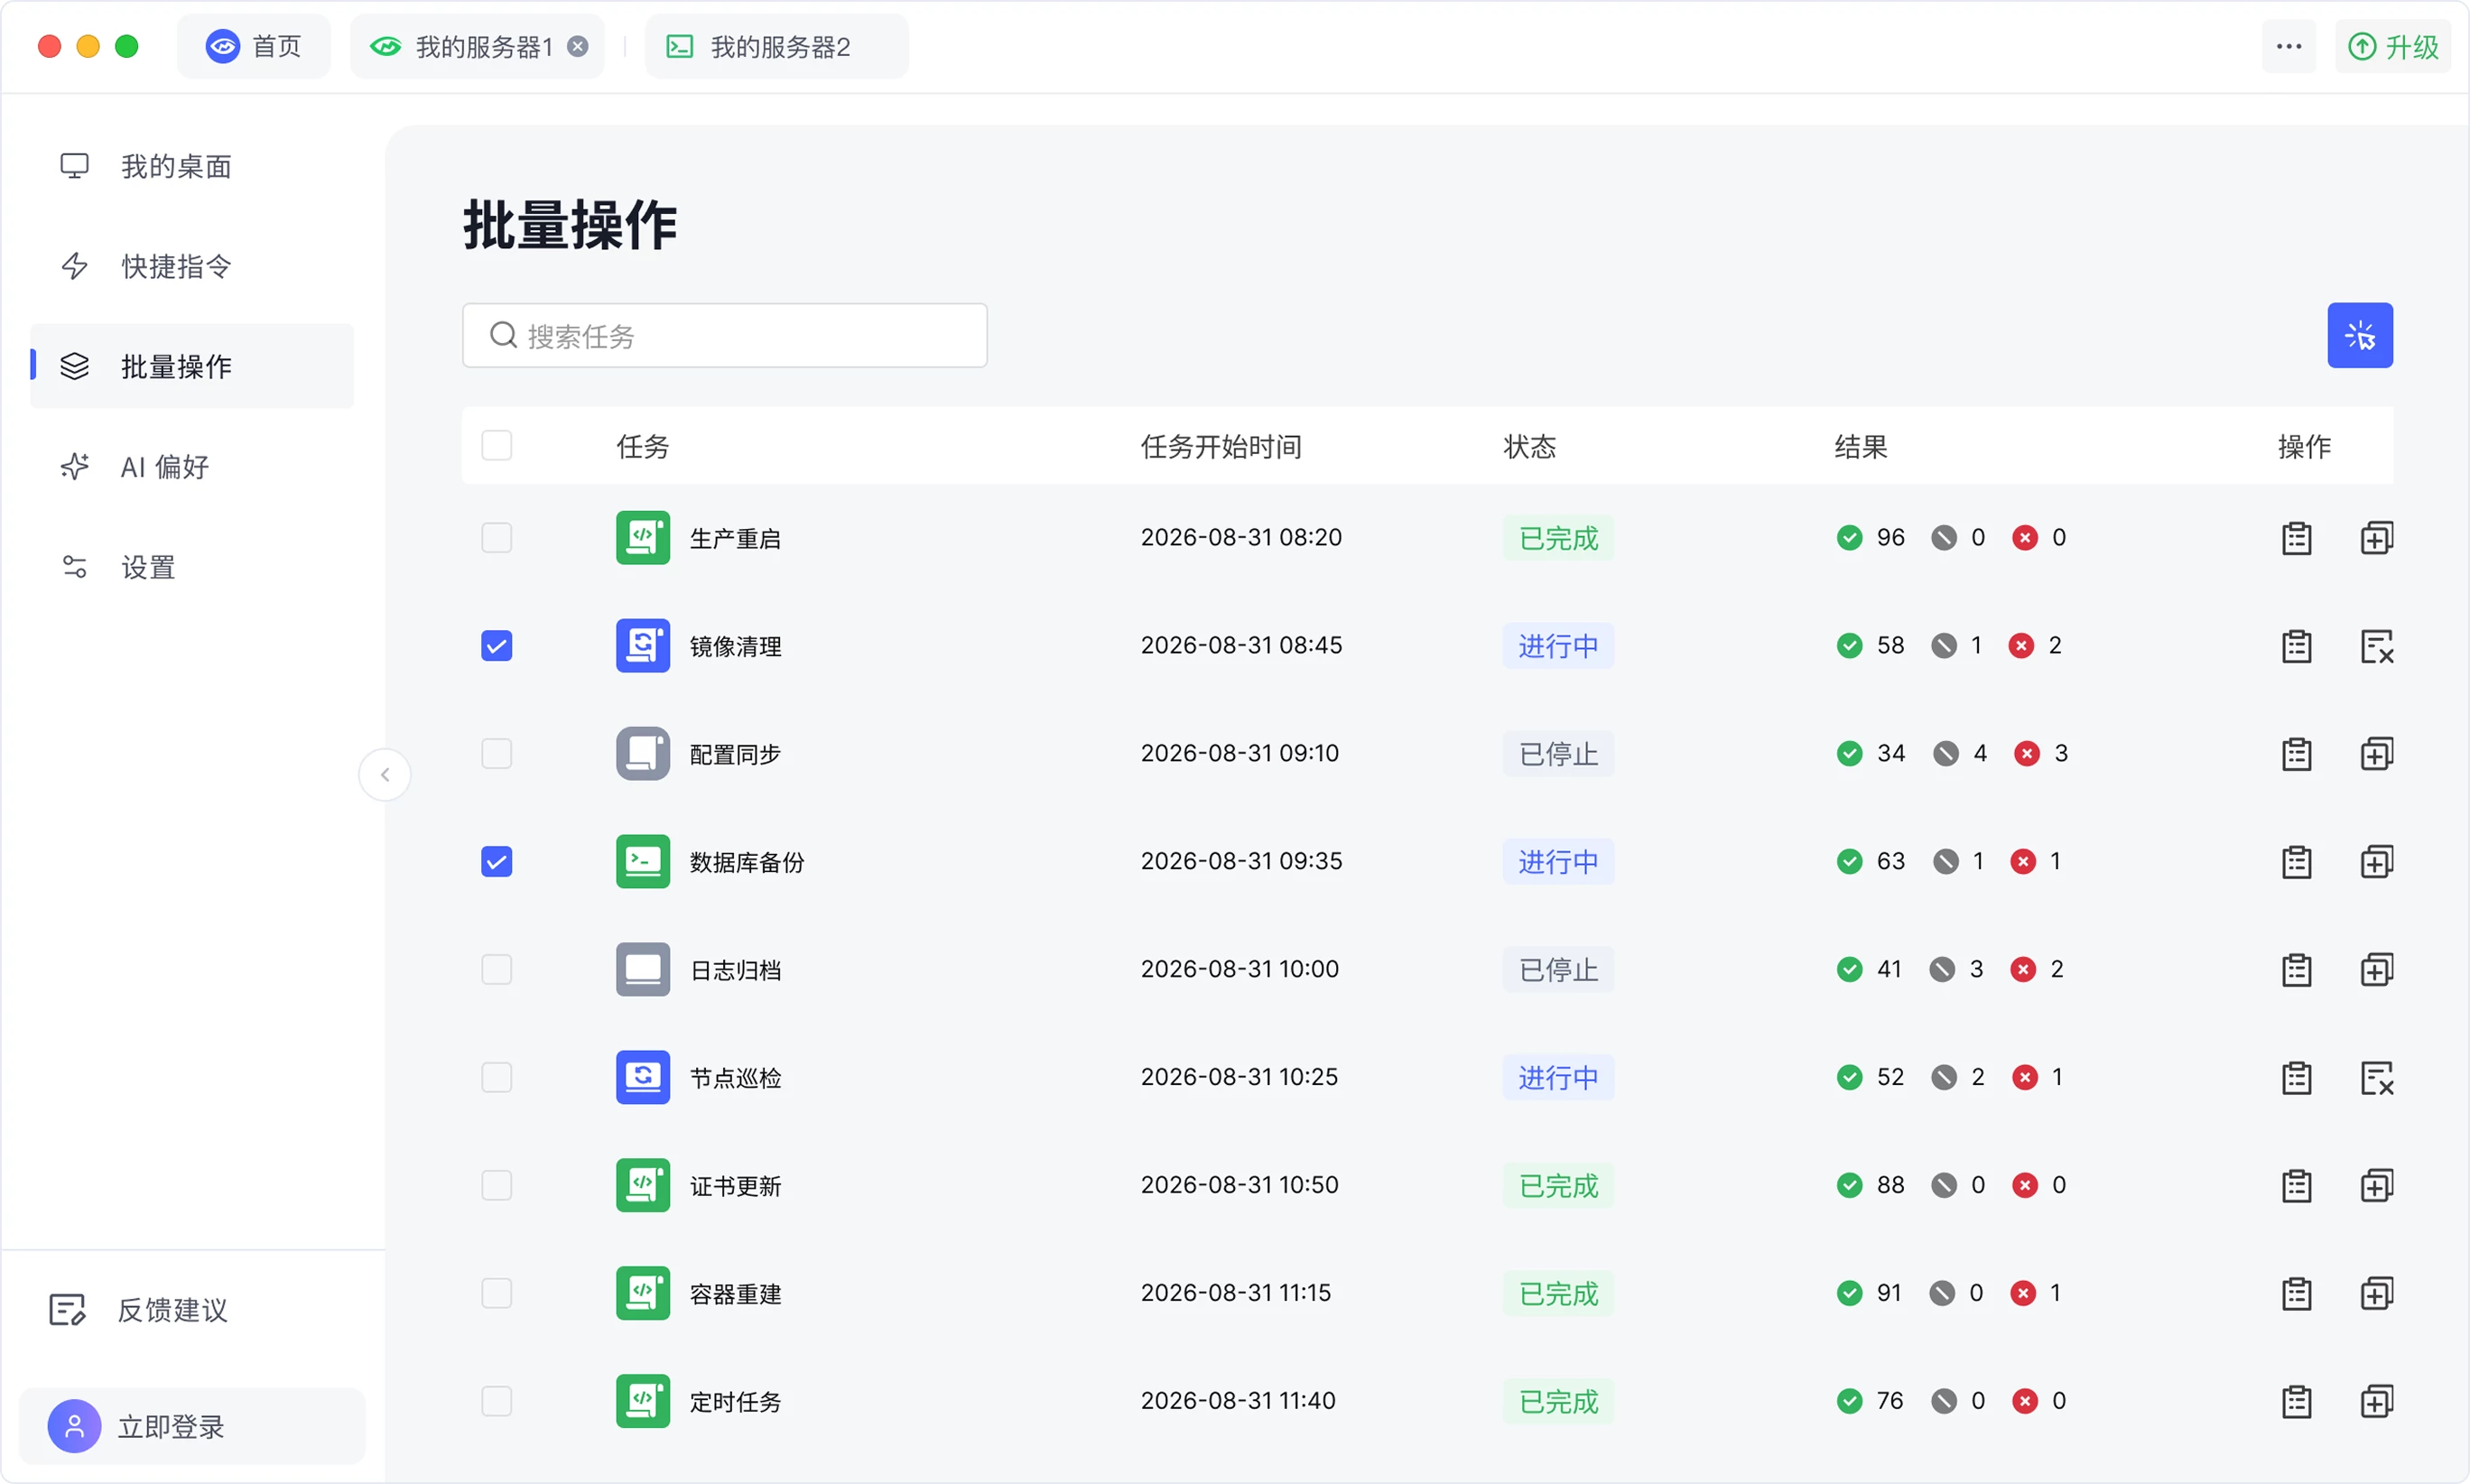Check the 生产重启 row checkbox
The height and width of the screenshot is (1484, 2470).
497,538
